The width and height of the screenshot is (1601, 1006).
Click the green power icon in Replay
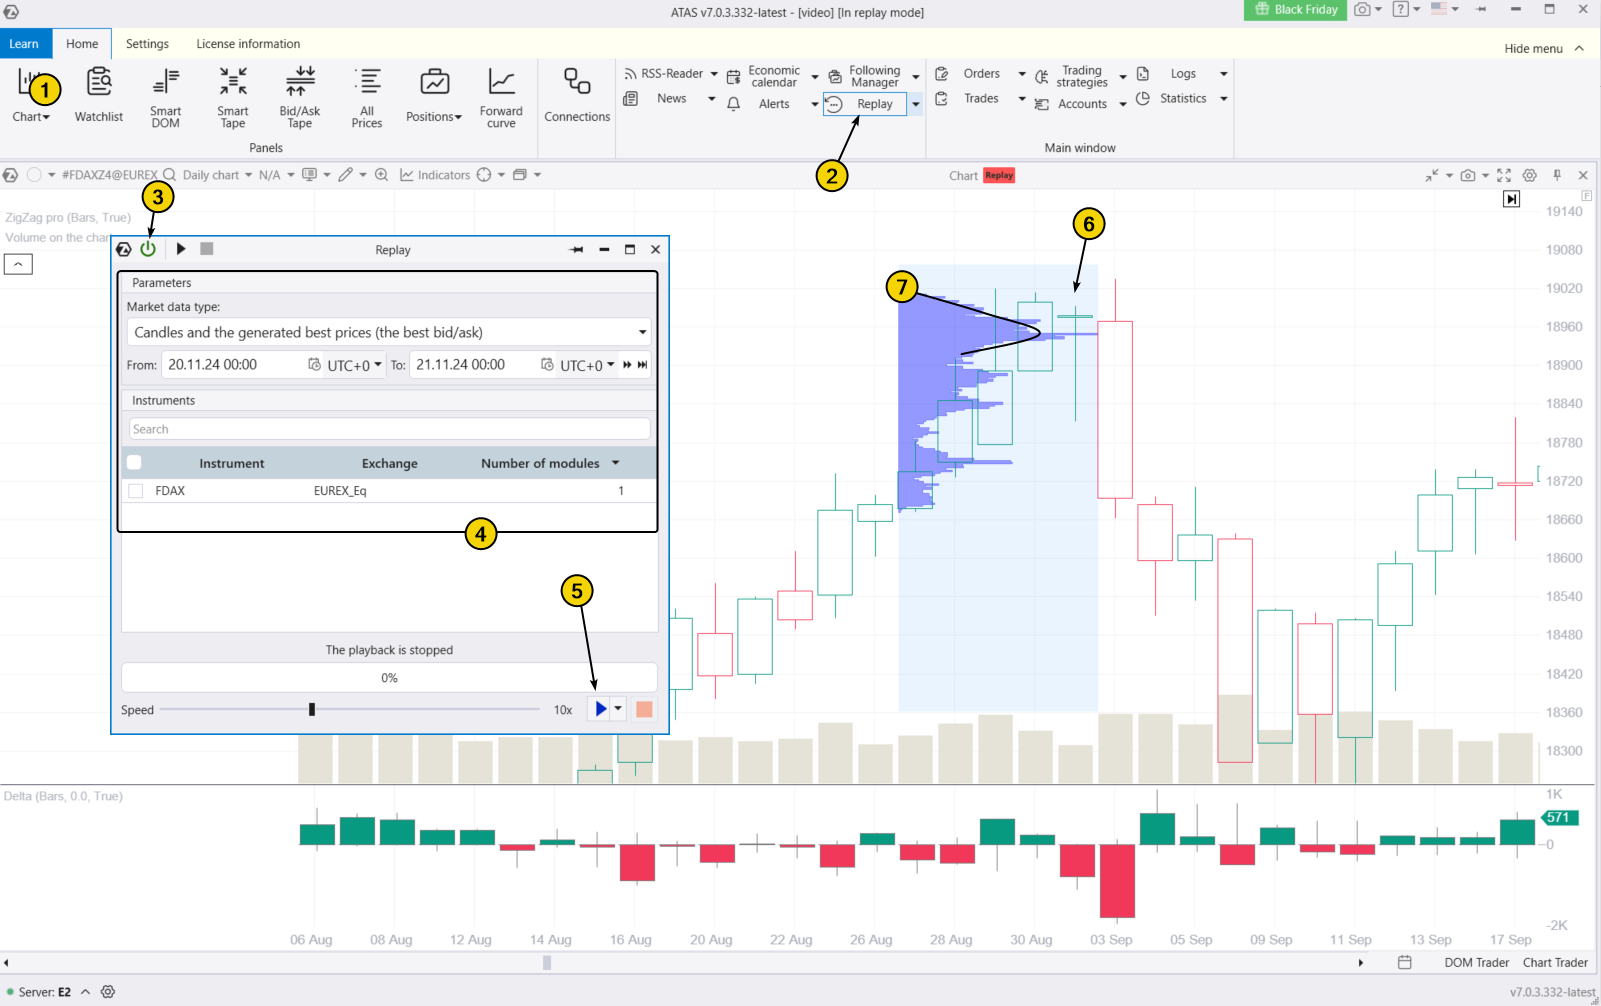[x=148, y=249]
